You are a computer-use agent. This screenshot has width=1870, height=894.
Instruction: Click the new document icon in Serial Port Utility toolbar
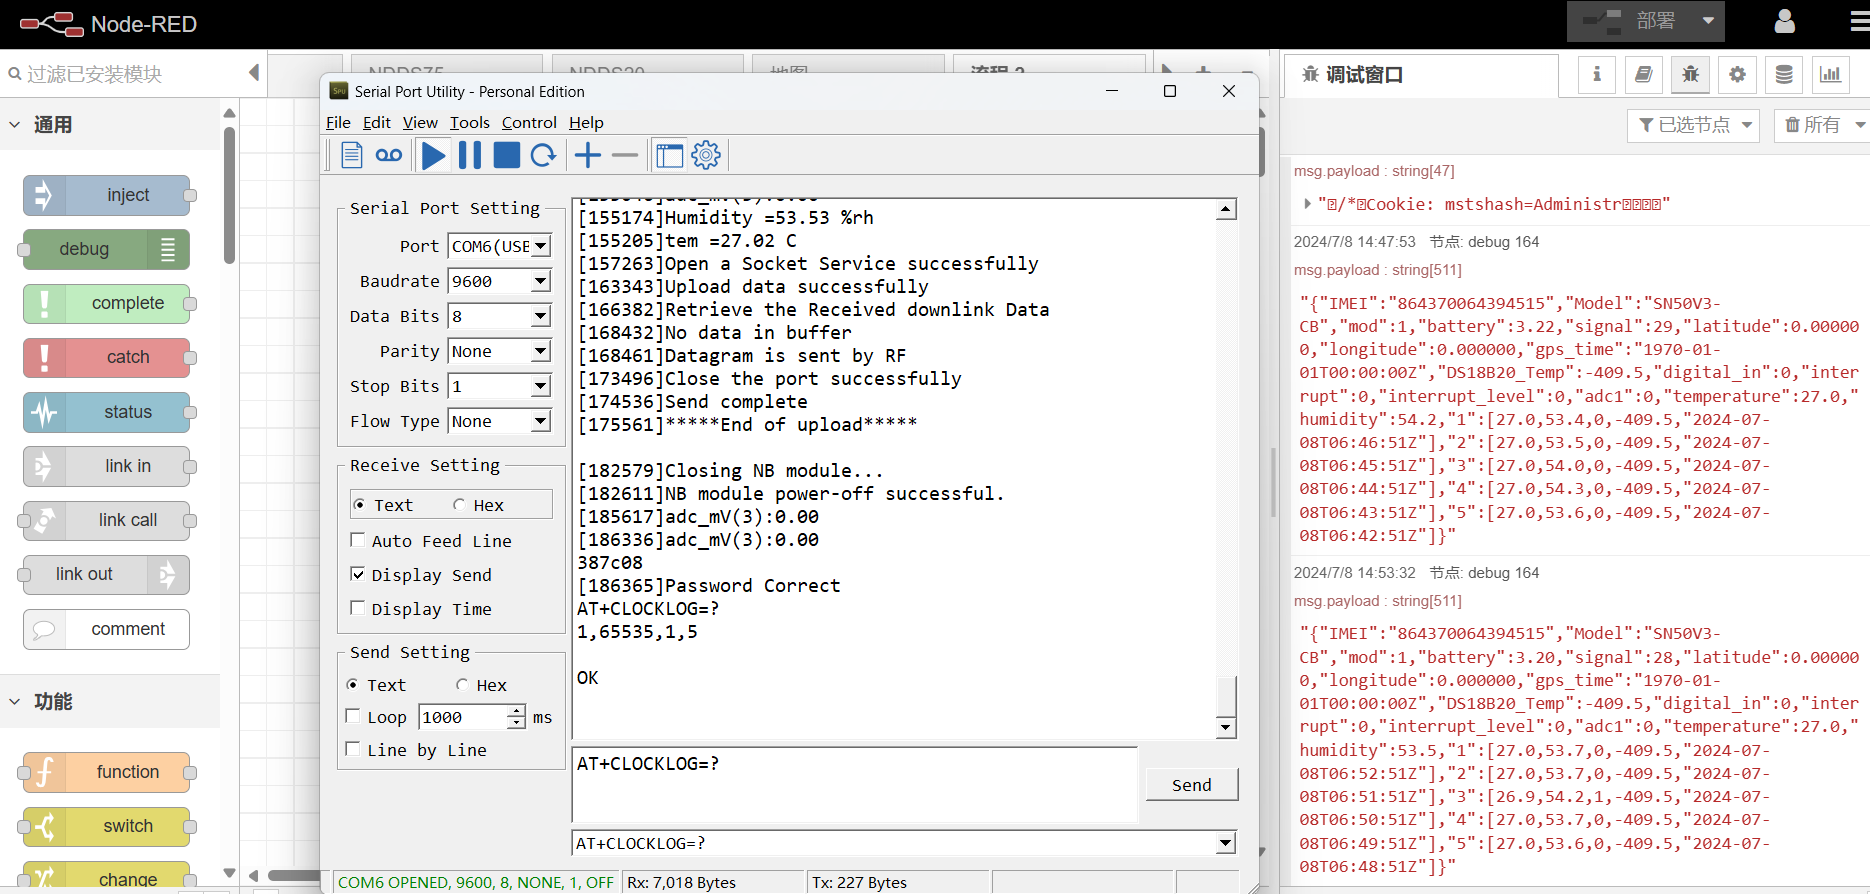click(x=351, y=155)
